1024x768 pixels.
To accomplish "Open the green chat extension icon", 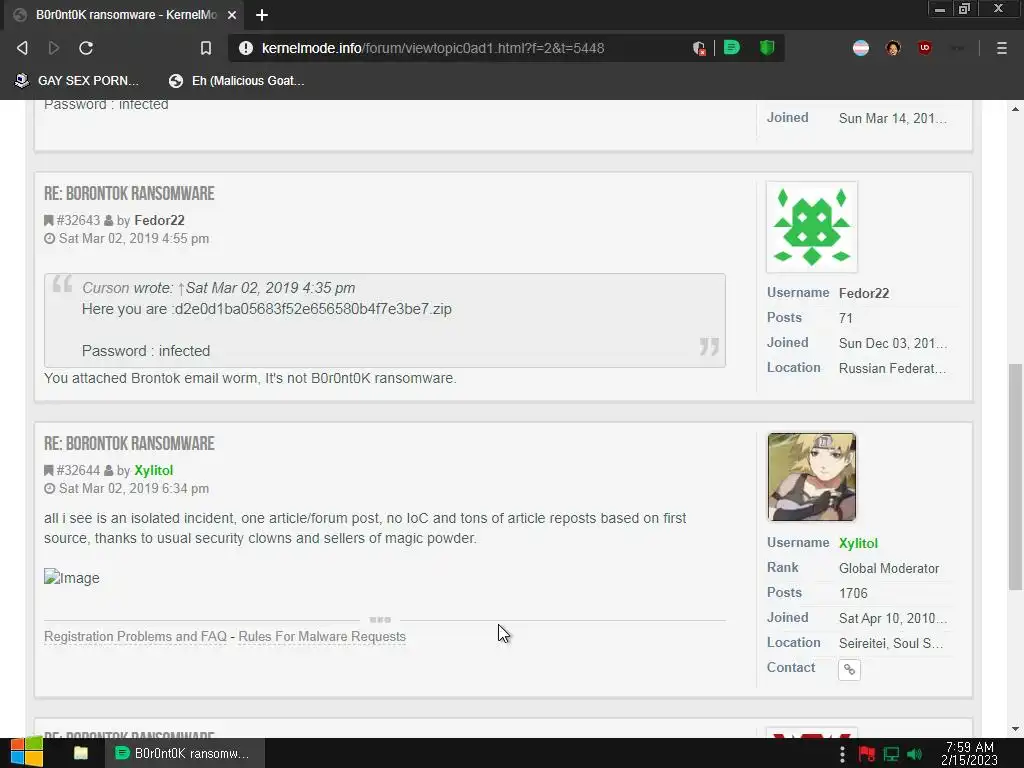I will pyautogui.click(x=731, y=47).
